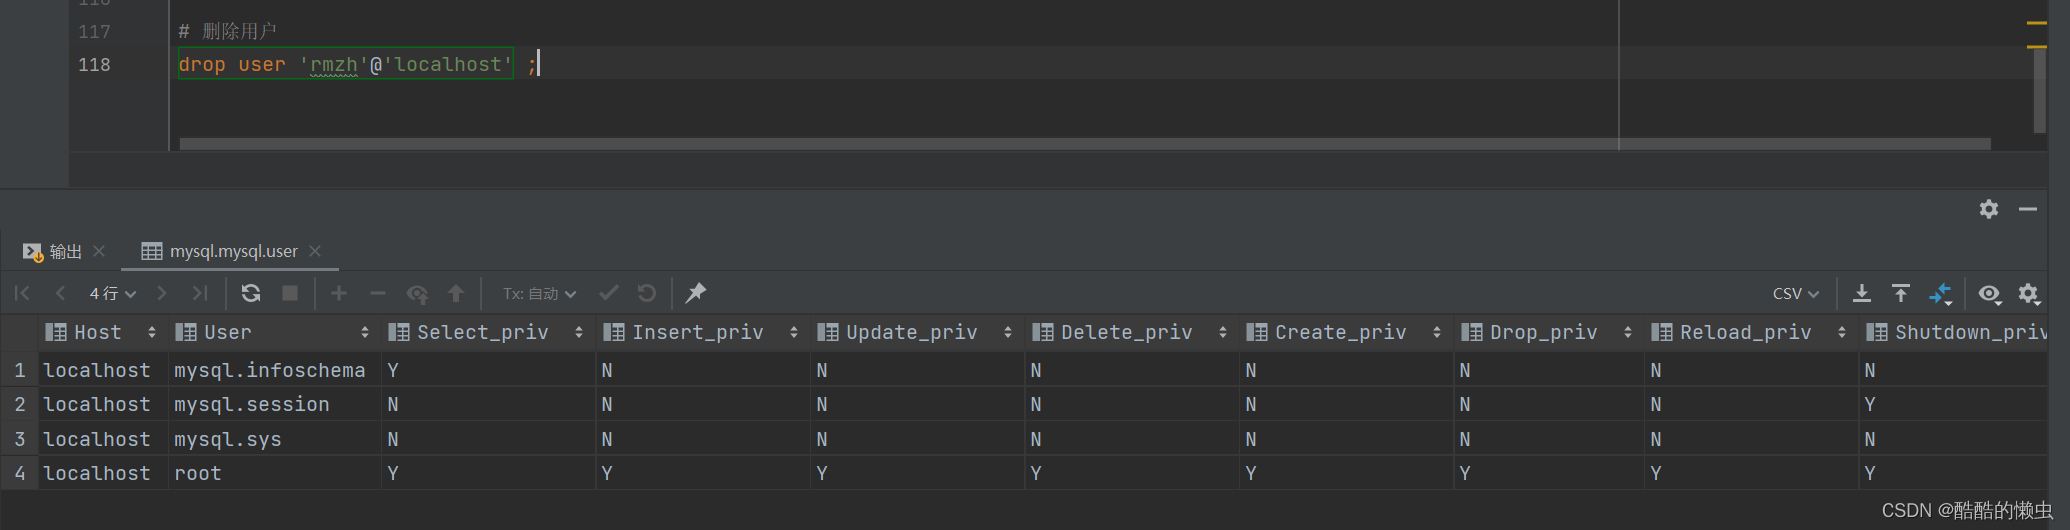Open result table settings gear

point(2029,294)
